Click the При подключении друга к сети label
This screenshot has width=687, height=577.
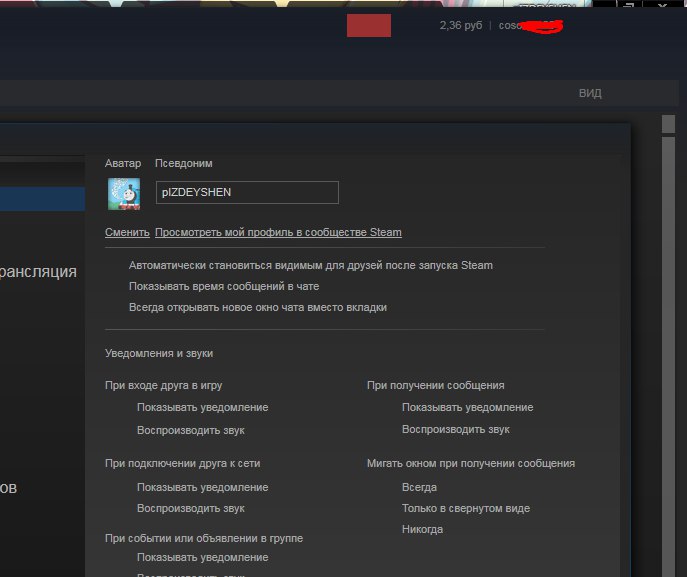[x=182, y=464]
